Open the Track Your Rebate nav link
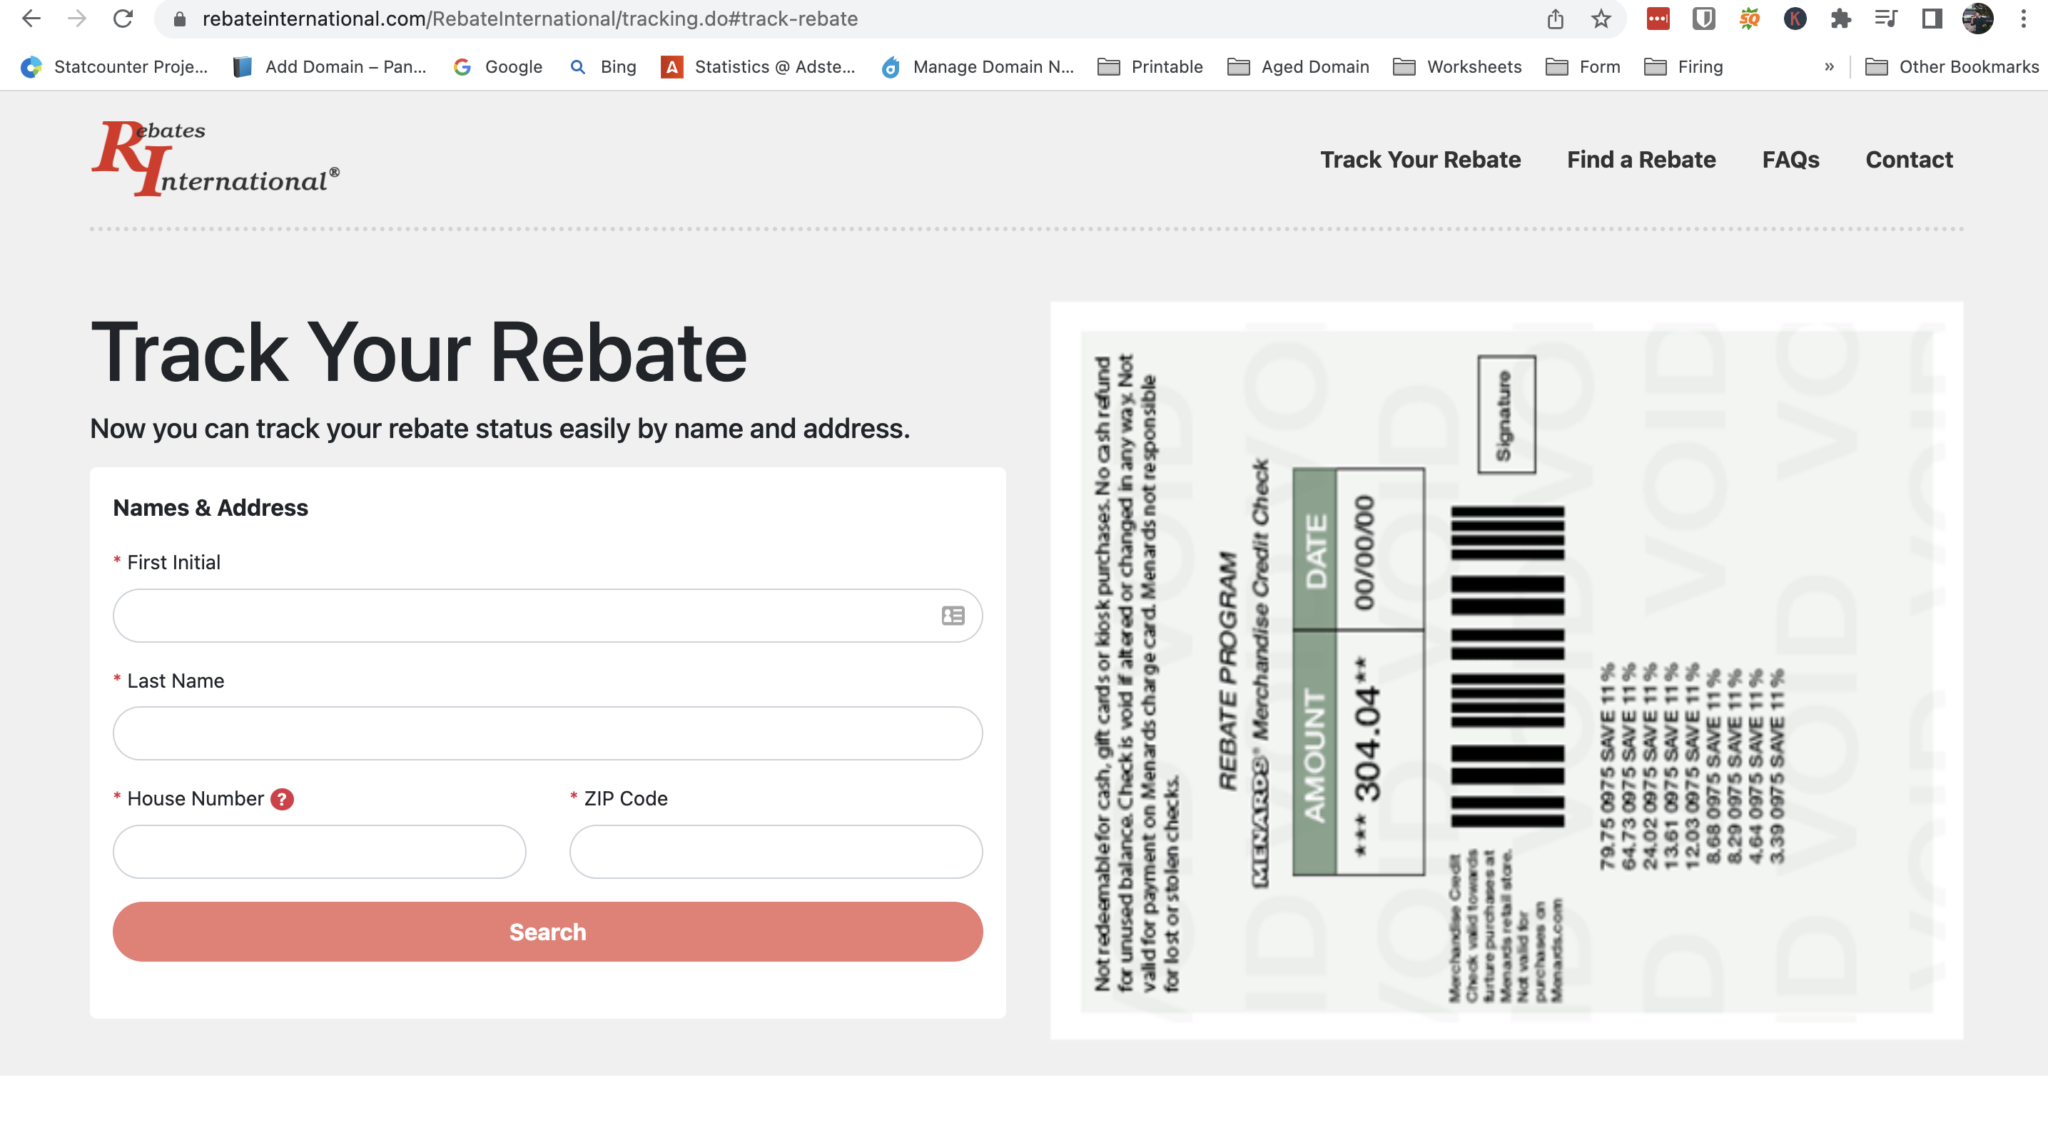Screen dimensions: 2048x1130 tap(1422, 159)
